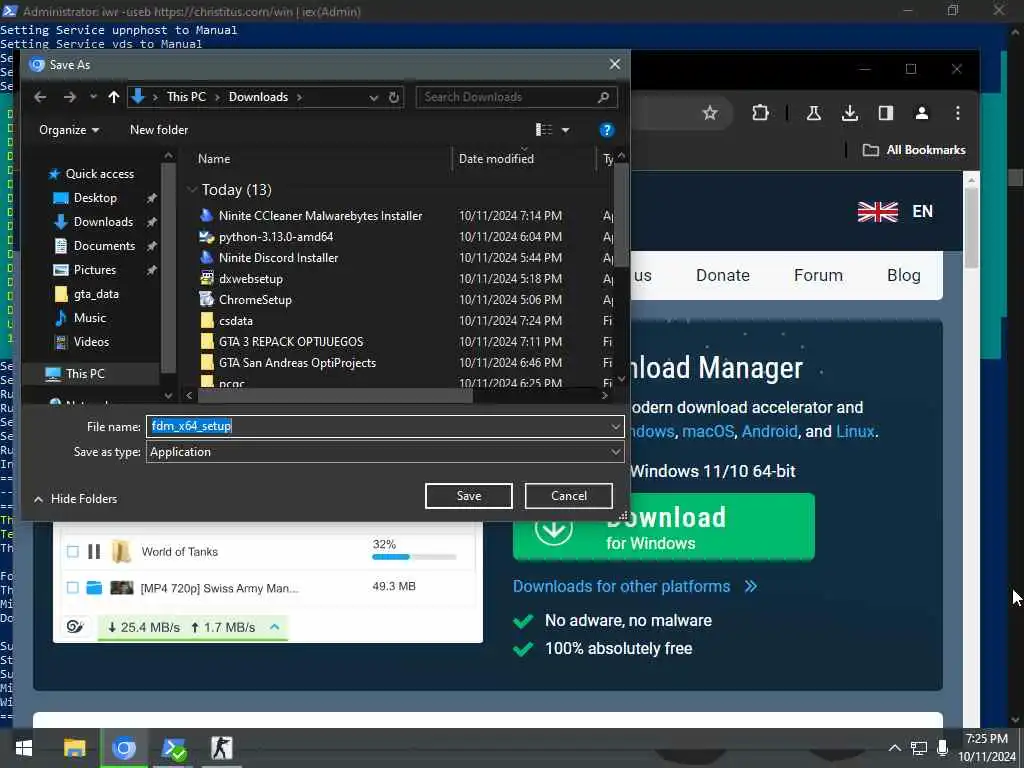Select Desktop in Quick access
This screenshot has height=768, width=1024.
[x=95, y=198]
